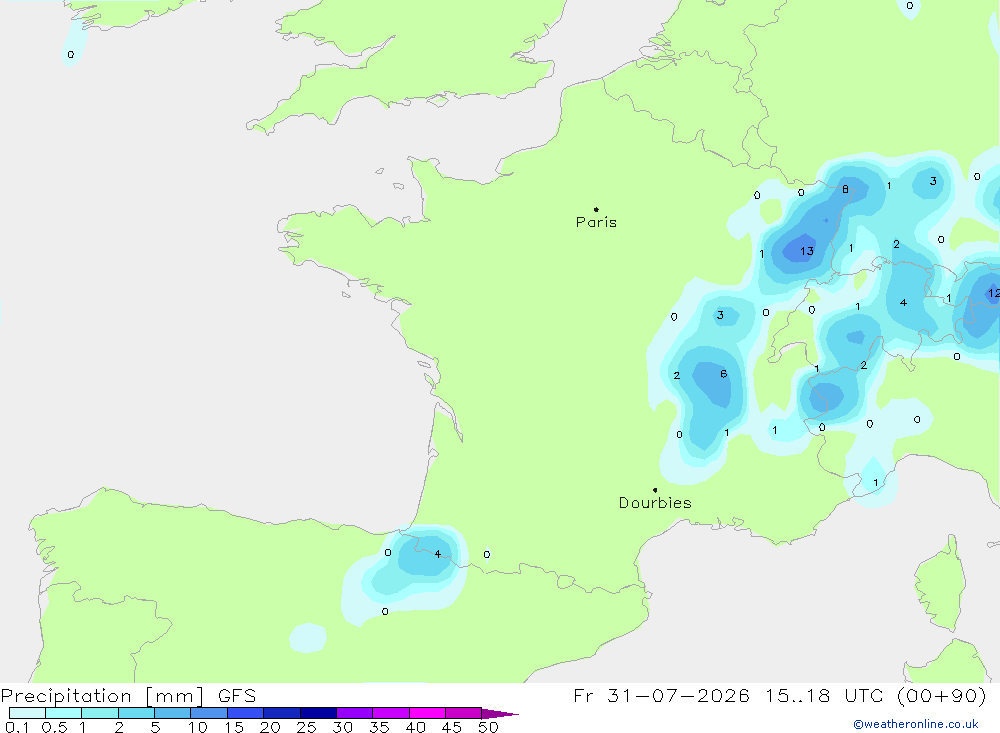This screenshot has height=733, width=1000.
Task: Click the Paris city label
Action: [x=596, y=222]
